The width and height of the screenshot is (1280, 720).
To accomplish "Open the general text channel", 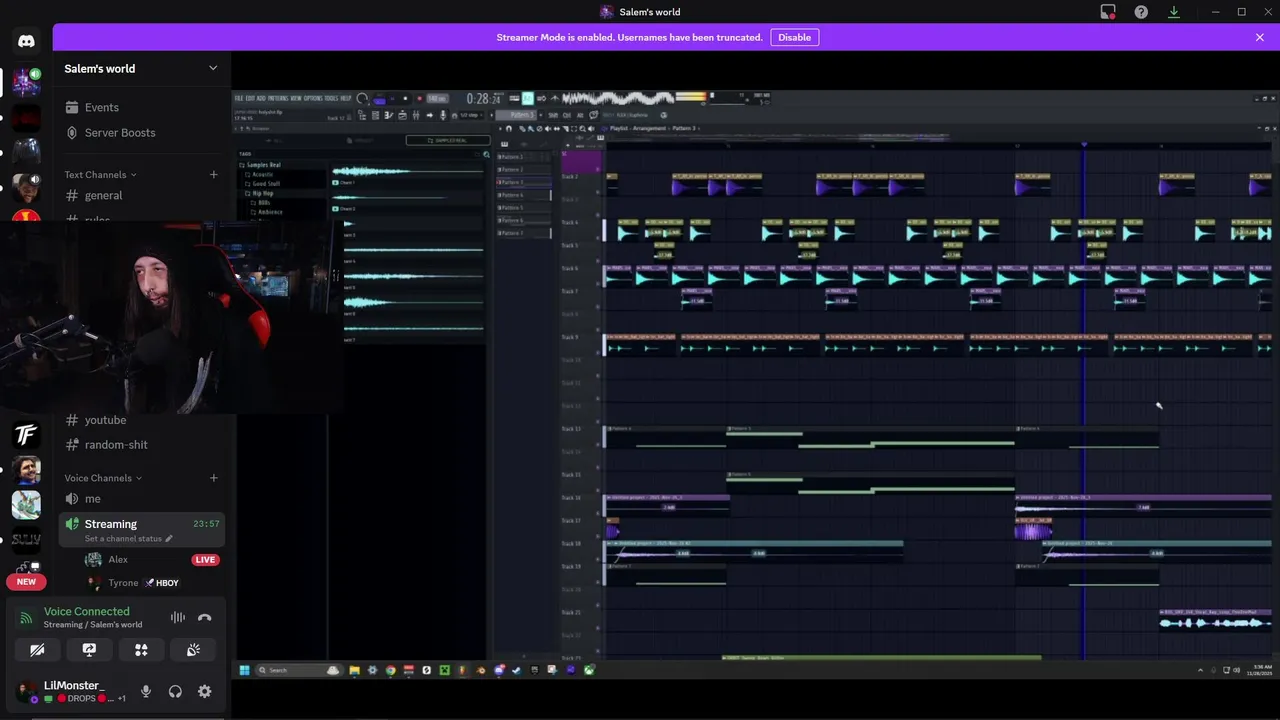I will pos(141,195).
